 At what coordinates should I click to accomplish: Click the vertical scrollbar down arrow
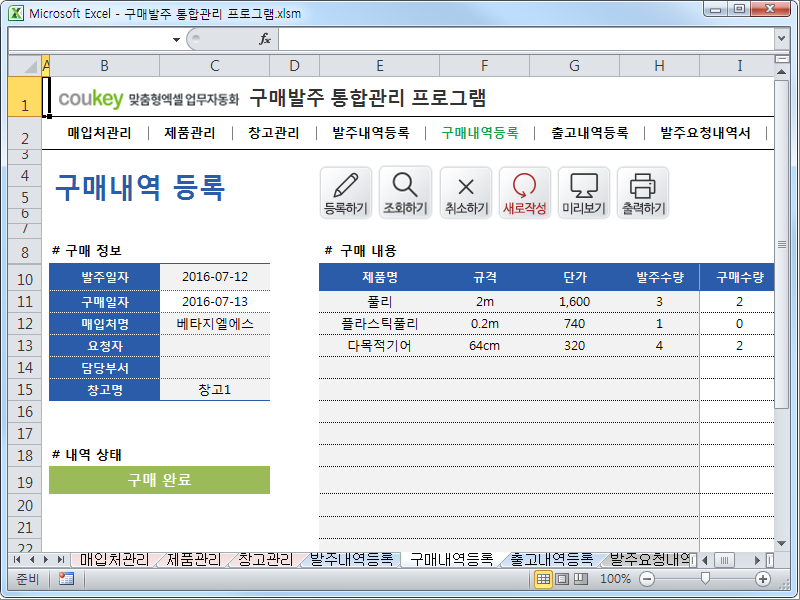click(x=781, y=544)
